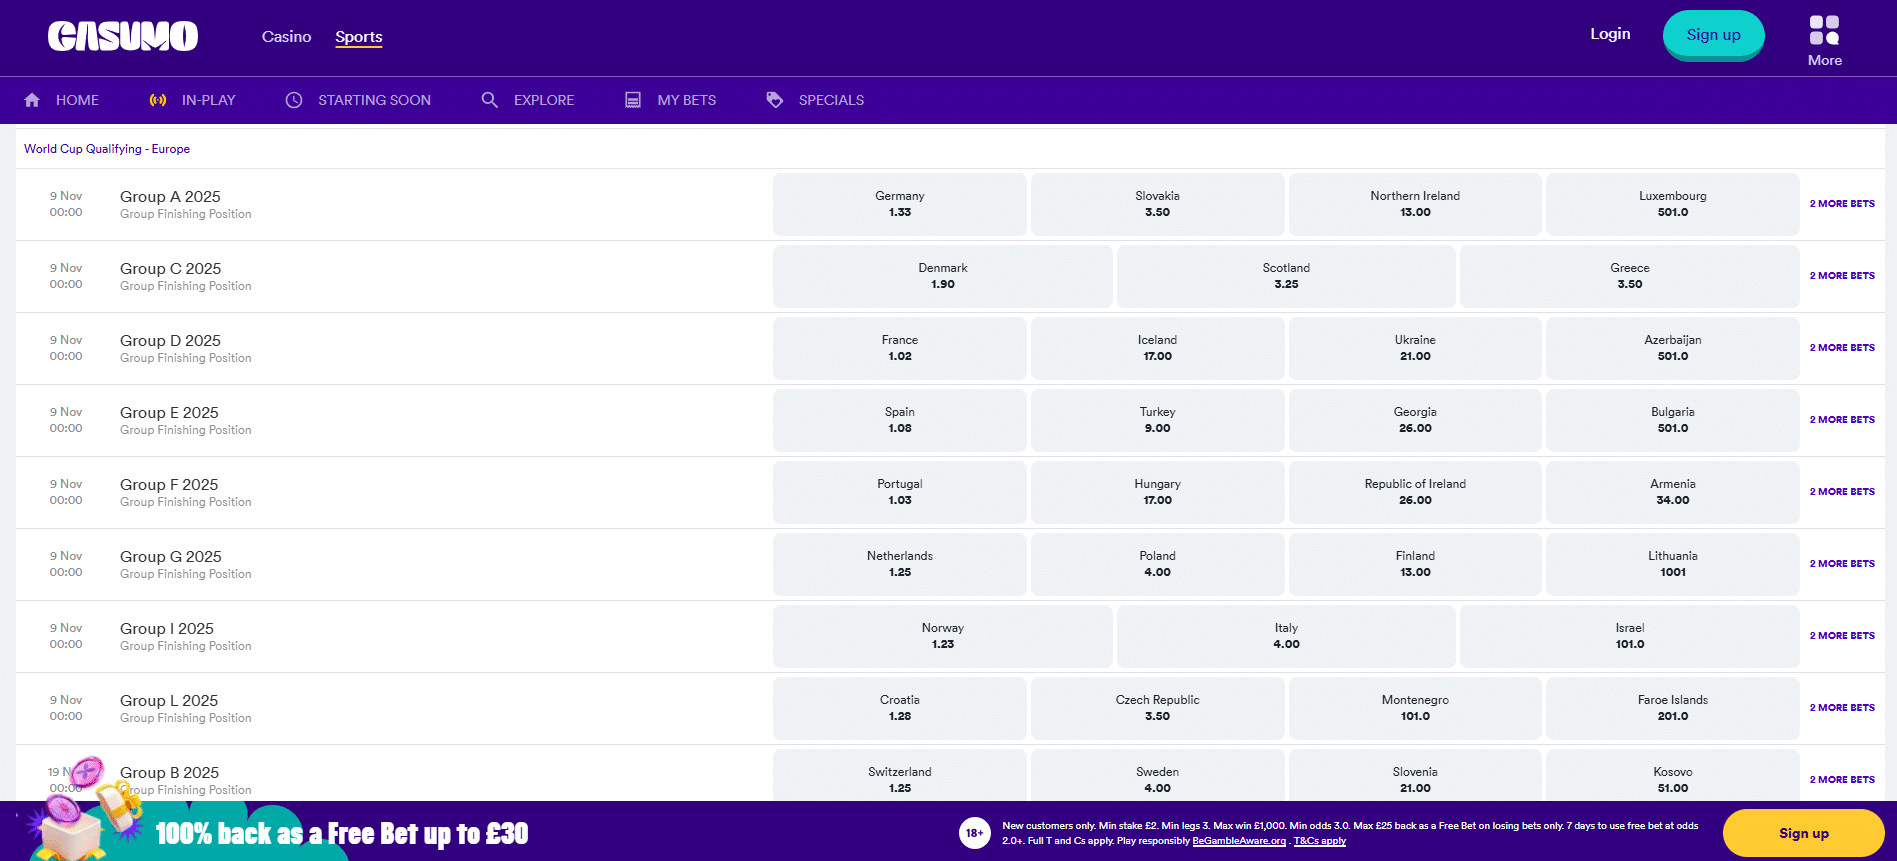Open the HOME menu item
Viewport: 1897px width, 861px height.
click(77, 100)
